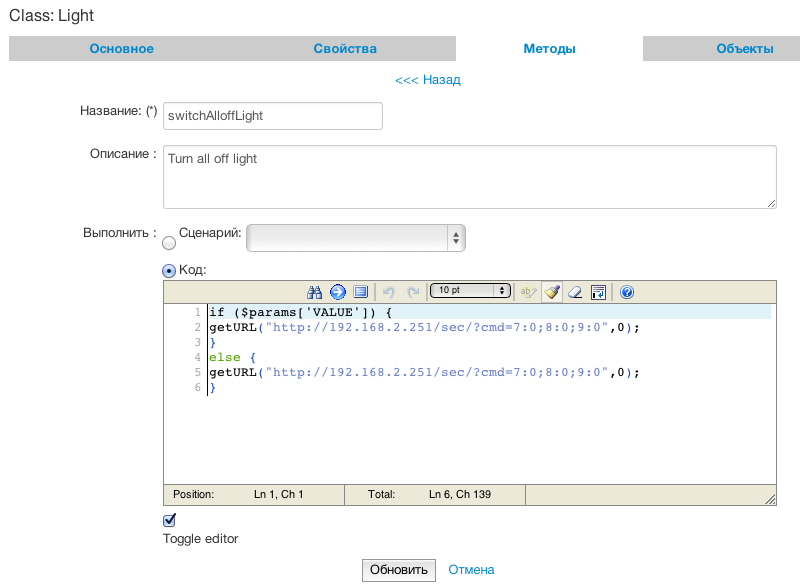Open the 10 pt font size dropdown

point(470,291)
